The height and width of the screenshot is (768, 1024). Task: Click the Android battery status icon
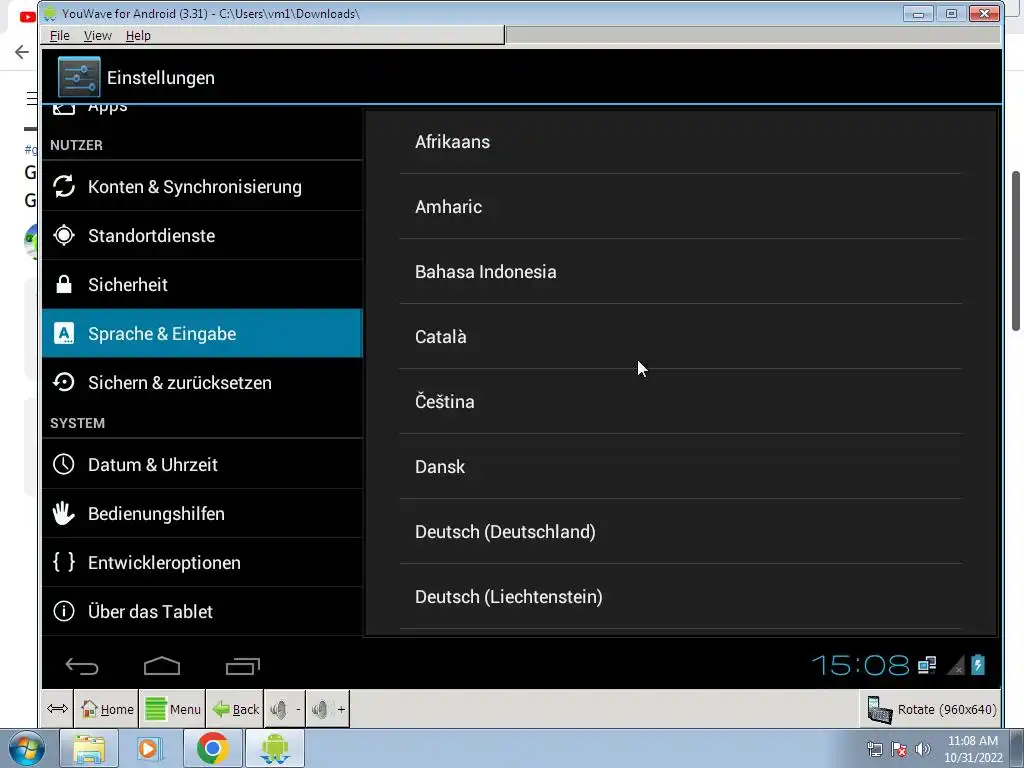[978, 665]
